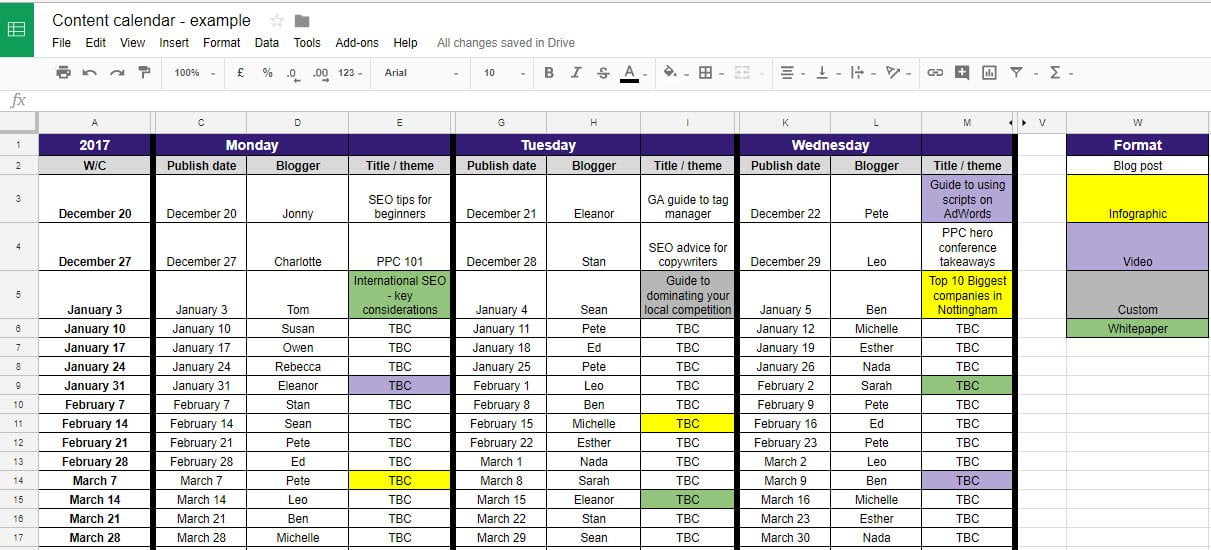Expand hidden columns arrow right of M
Image resolution: width=1211 pixels, height=550 pixels.
1011,122
